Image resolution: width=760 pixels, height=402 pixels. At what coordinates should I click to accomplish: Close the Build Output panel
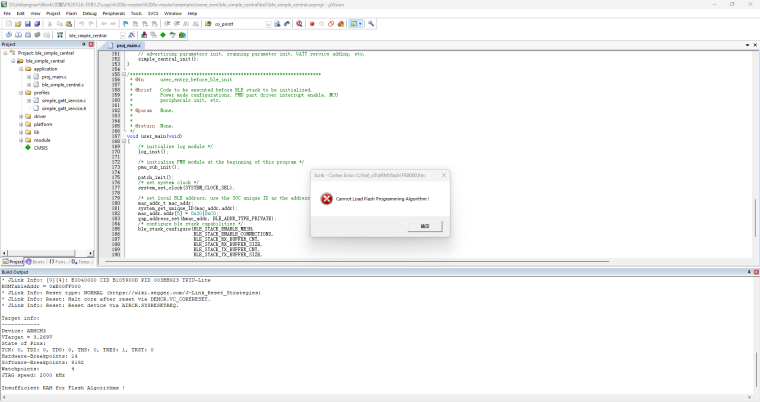756,272
